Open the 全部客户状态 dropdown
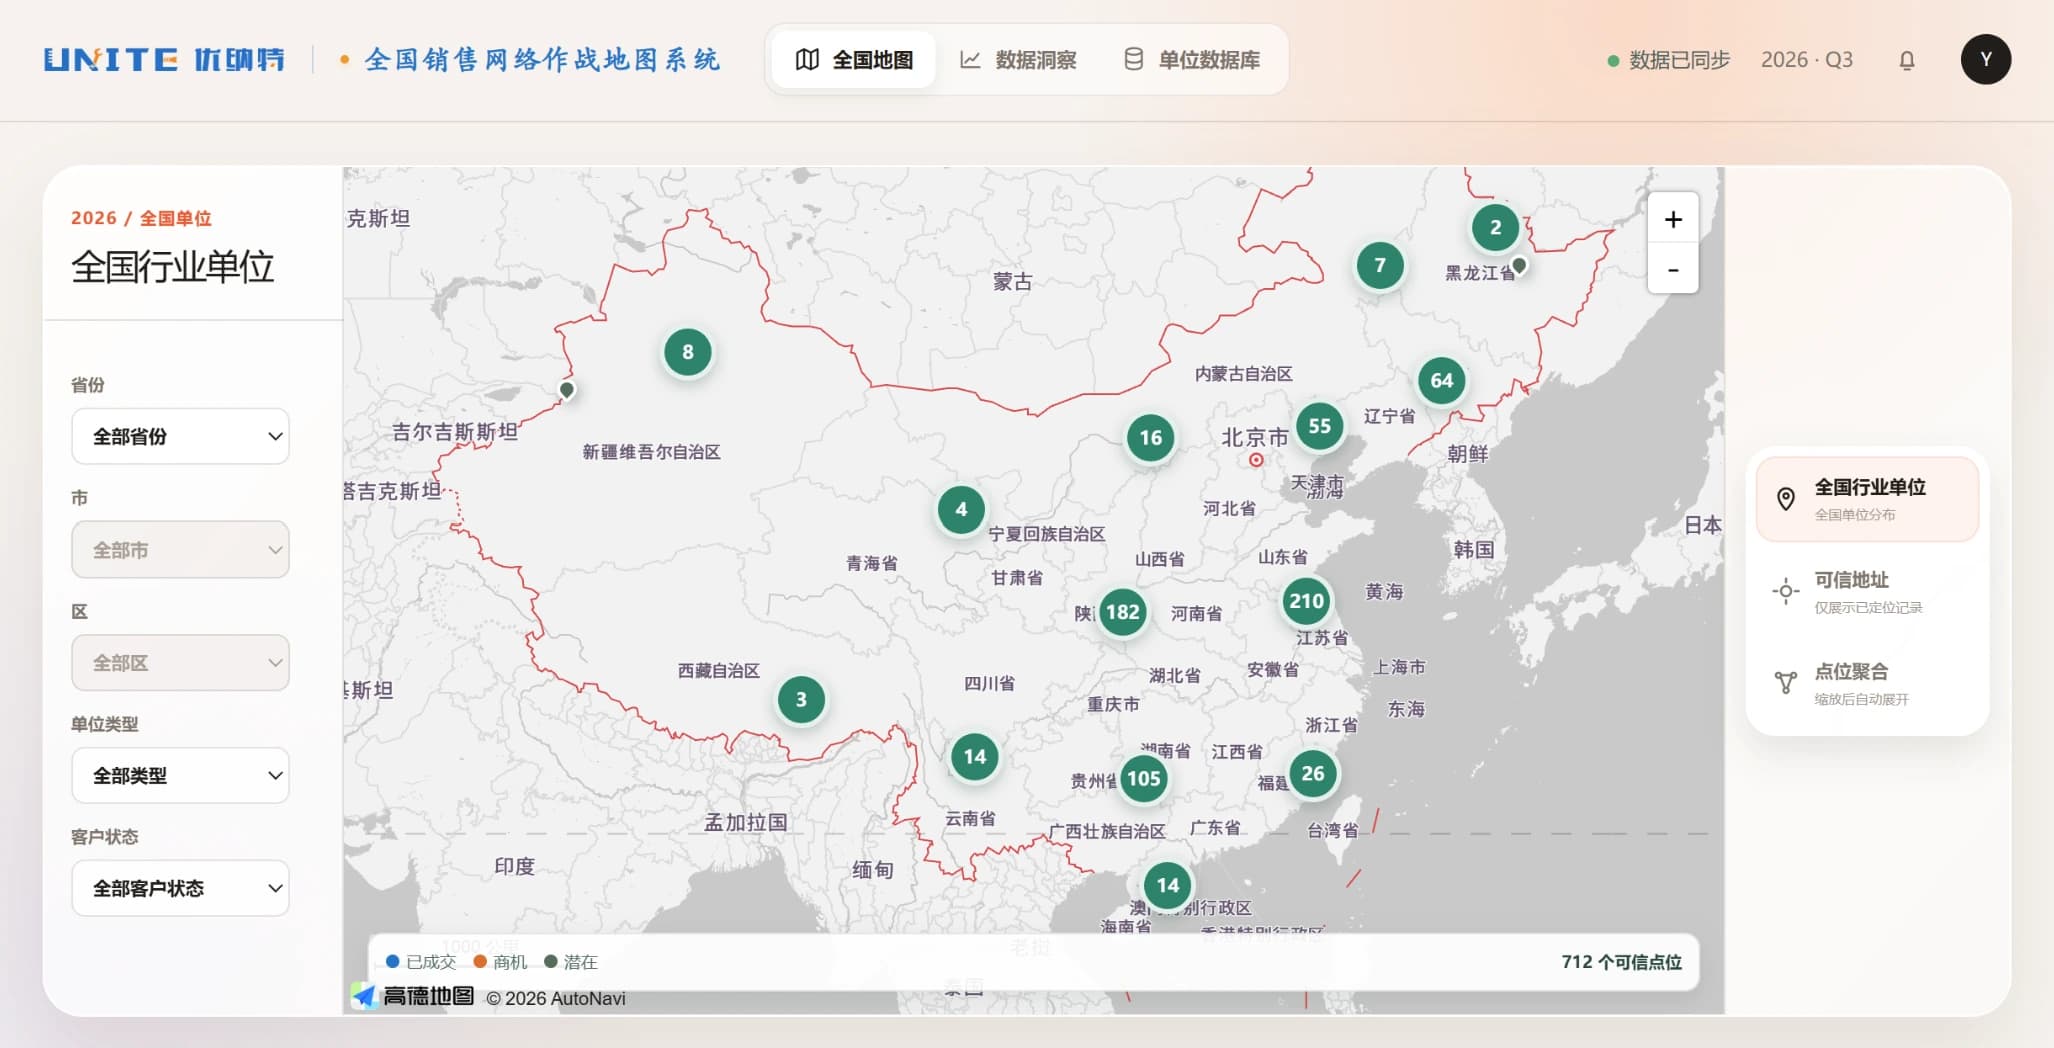The width and height of the screenshot is (2054, 1048). 180,888
